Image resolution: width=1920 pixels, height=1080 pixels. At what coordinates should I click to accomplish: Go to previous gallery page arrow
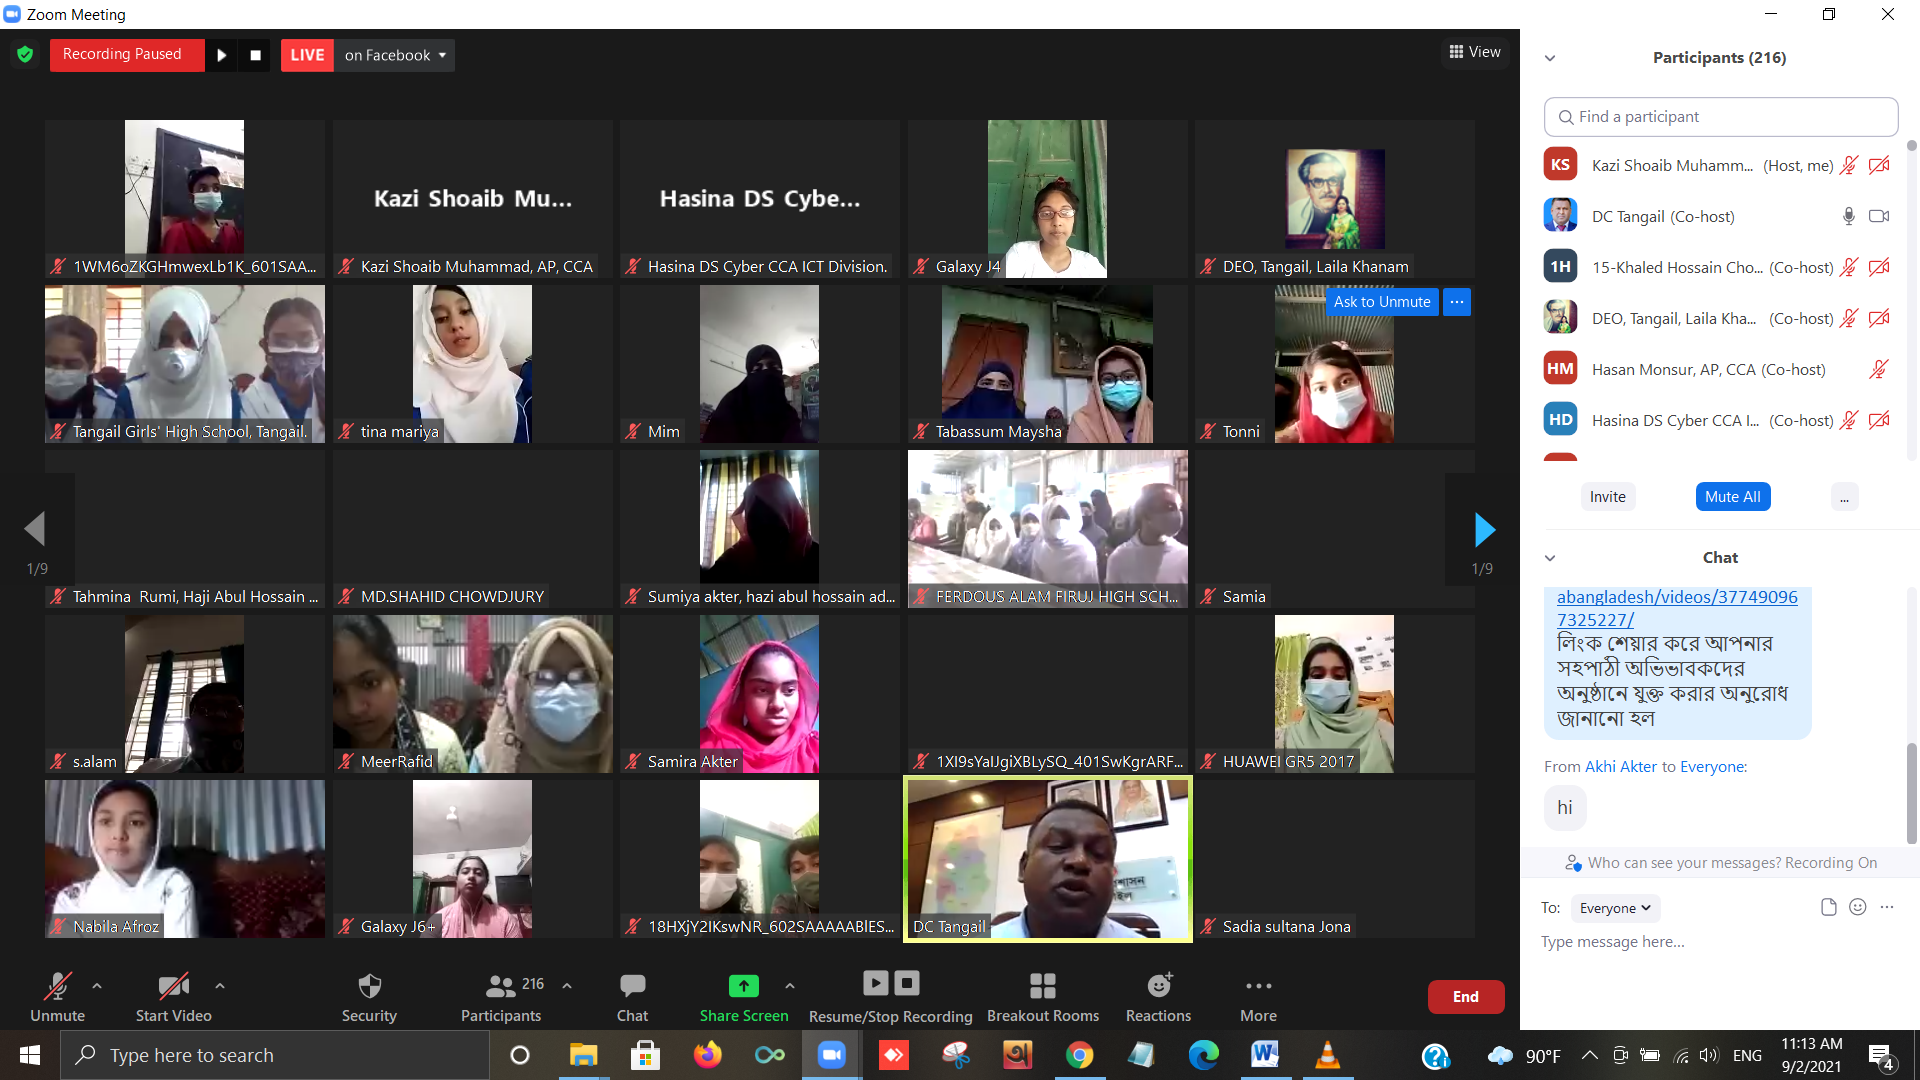(35, 529)
